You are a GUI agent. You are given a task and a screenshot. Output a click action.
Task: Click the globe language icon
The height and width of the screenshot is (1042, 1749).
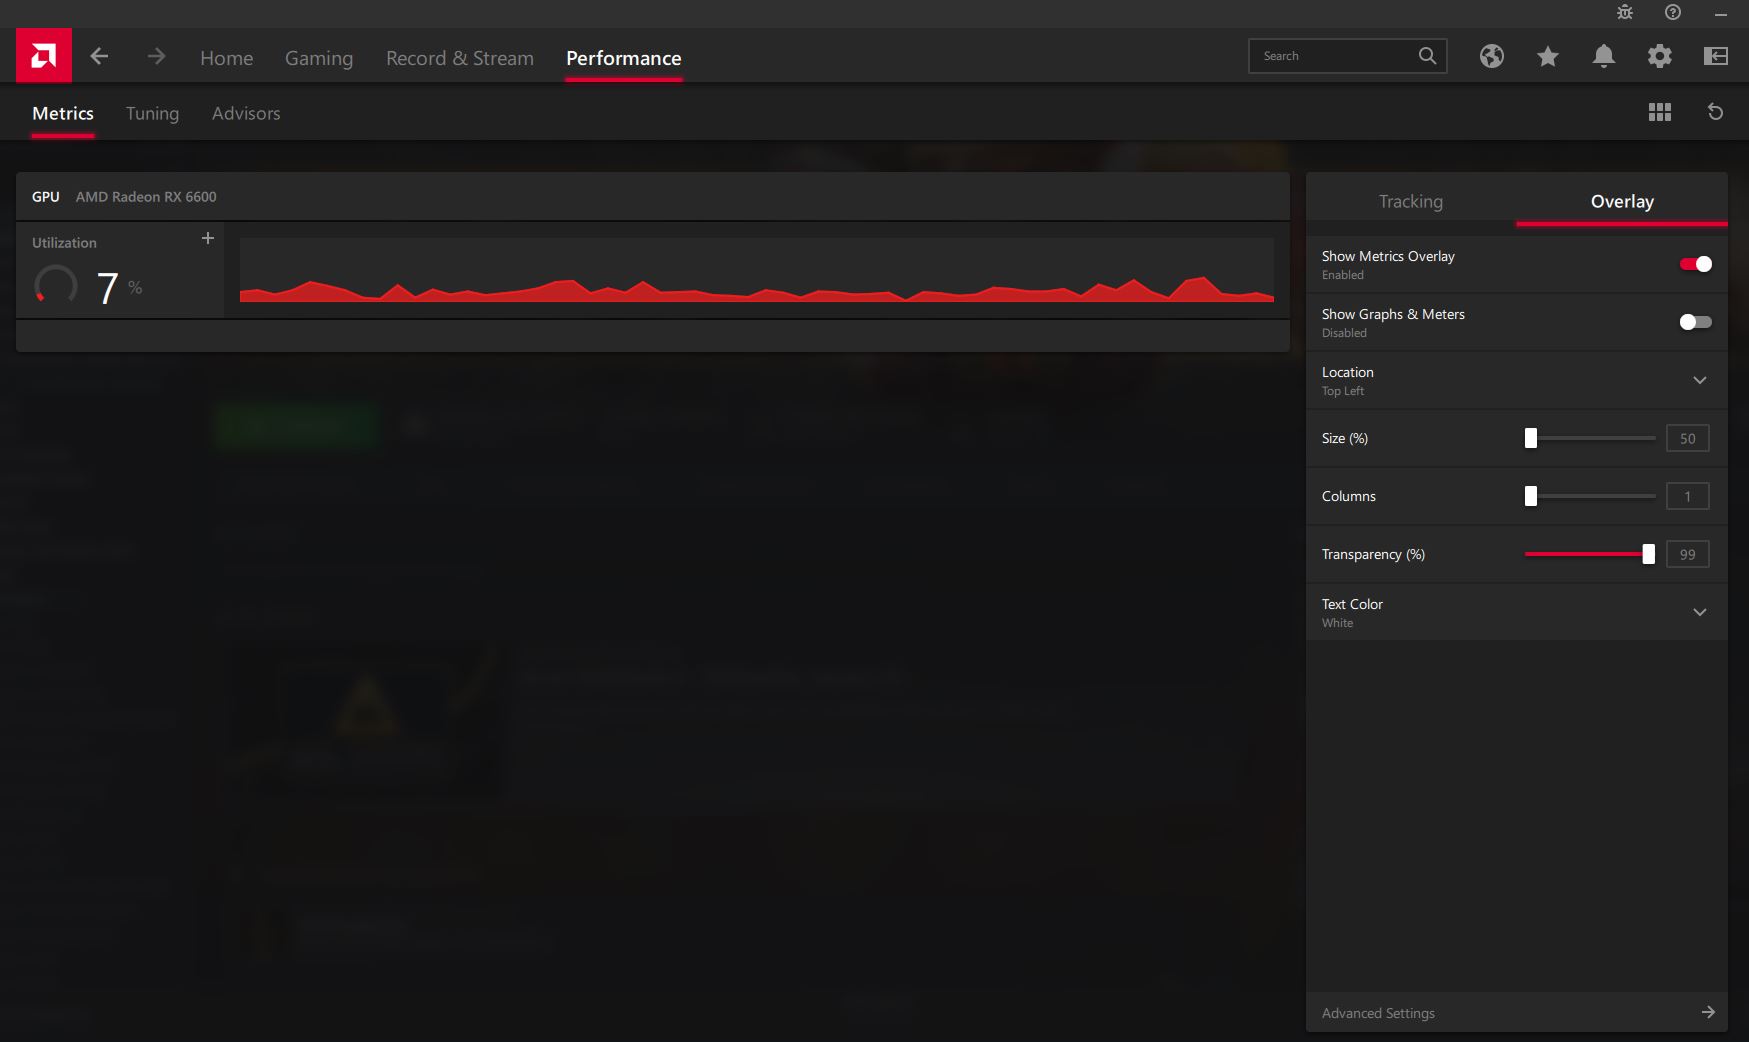pyautogui.click(x=1491, y=56)
